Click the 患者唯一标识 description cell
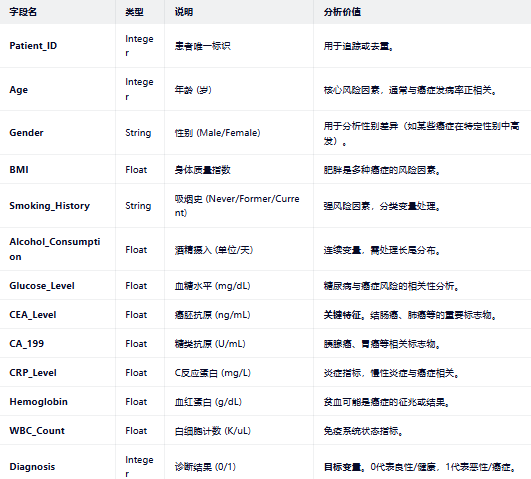The width and height of the screenshot is (531, 479). click(203, 46)
